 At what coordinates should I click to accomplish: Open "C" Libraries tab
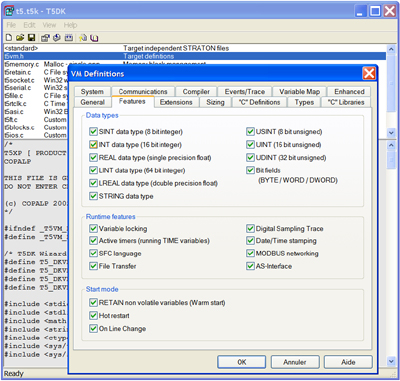coord(346,102)
